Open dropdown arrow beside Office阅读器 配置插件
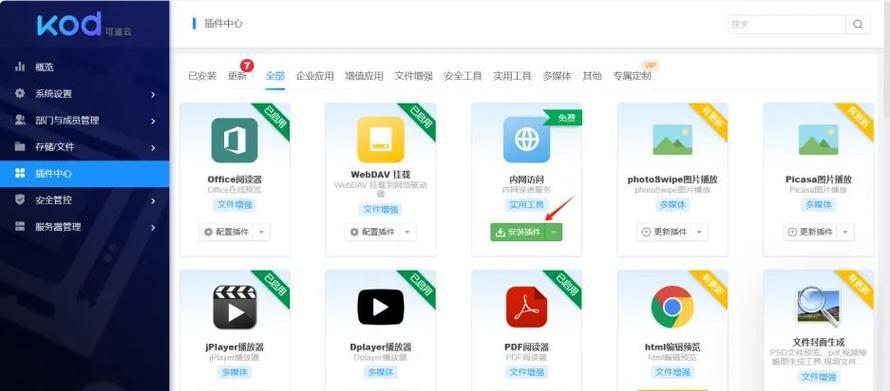 [262, 232]
